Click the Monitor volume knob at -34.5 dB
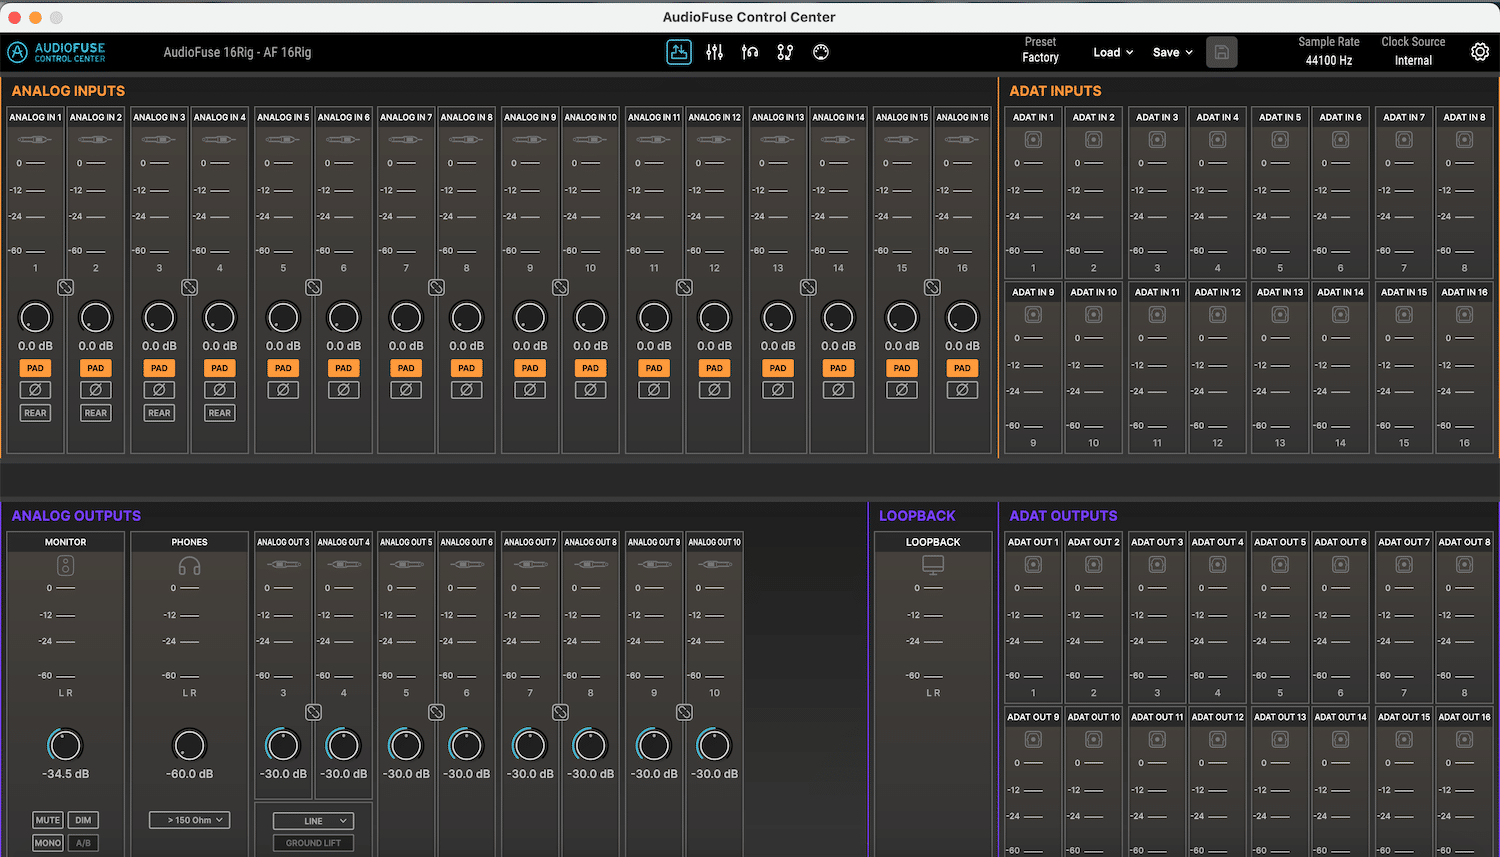This screenshot has width=1500, height=857. (x=65, y=745)
